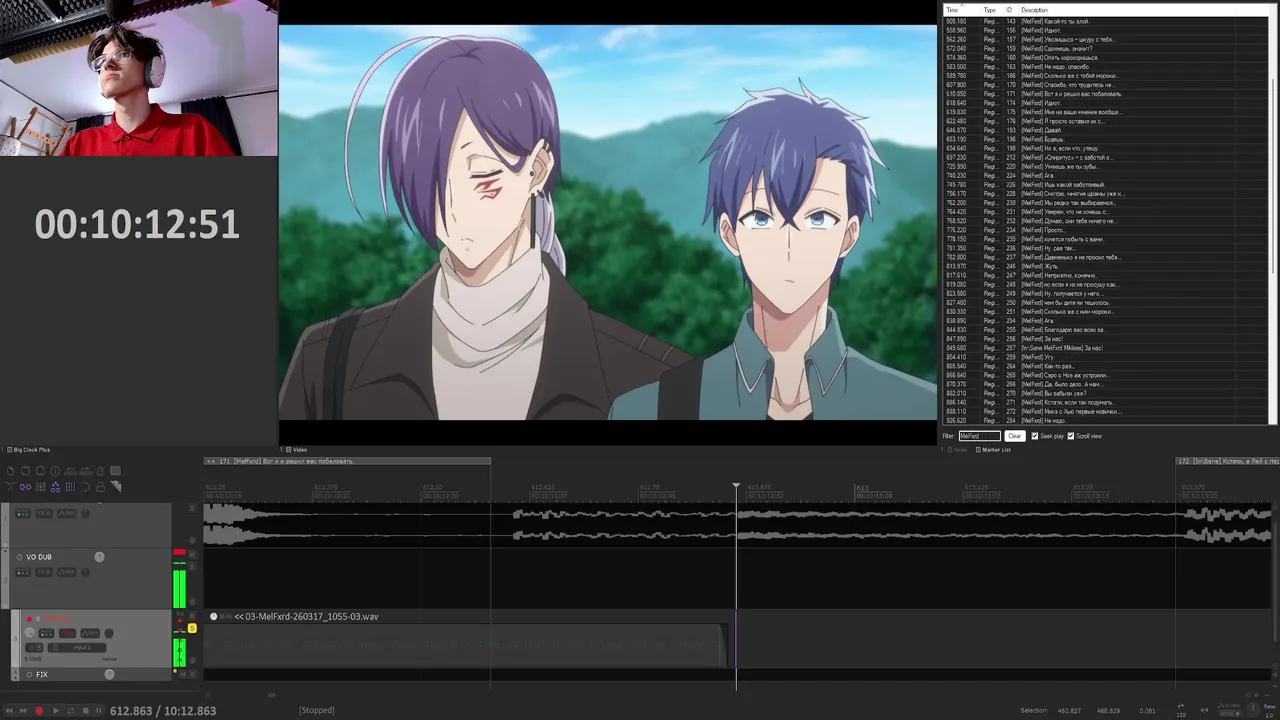Select region row ID 257 at 849.680
1280x720 pixels.
1105,348
